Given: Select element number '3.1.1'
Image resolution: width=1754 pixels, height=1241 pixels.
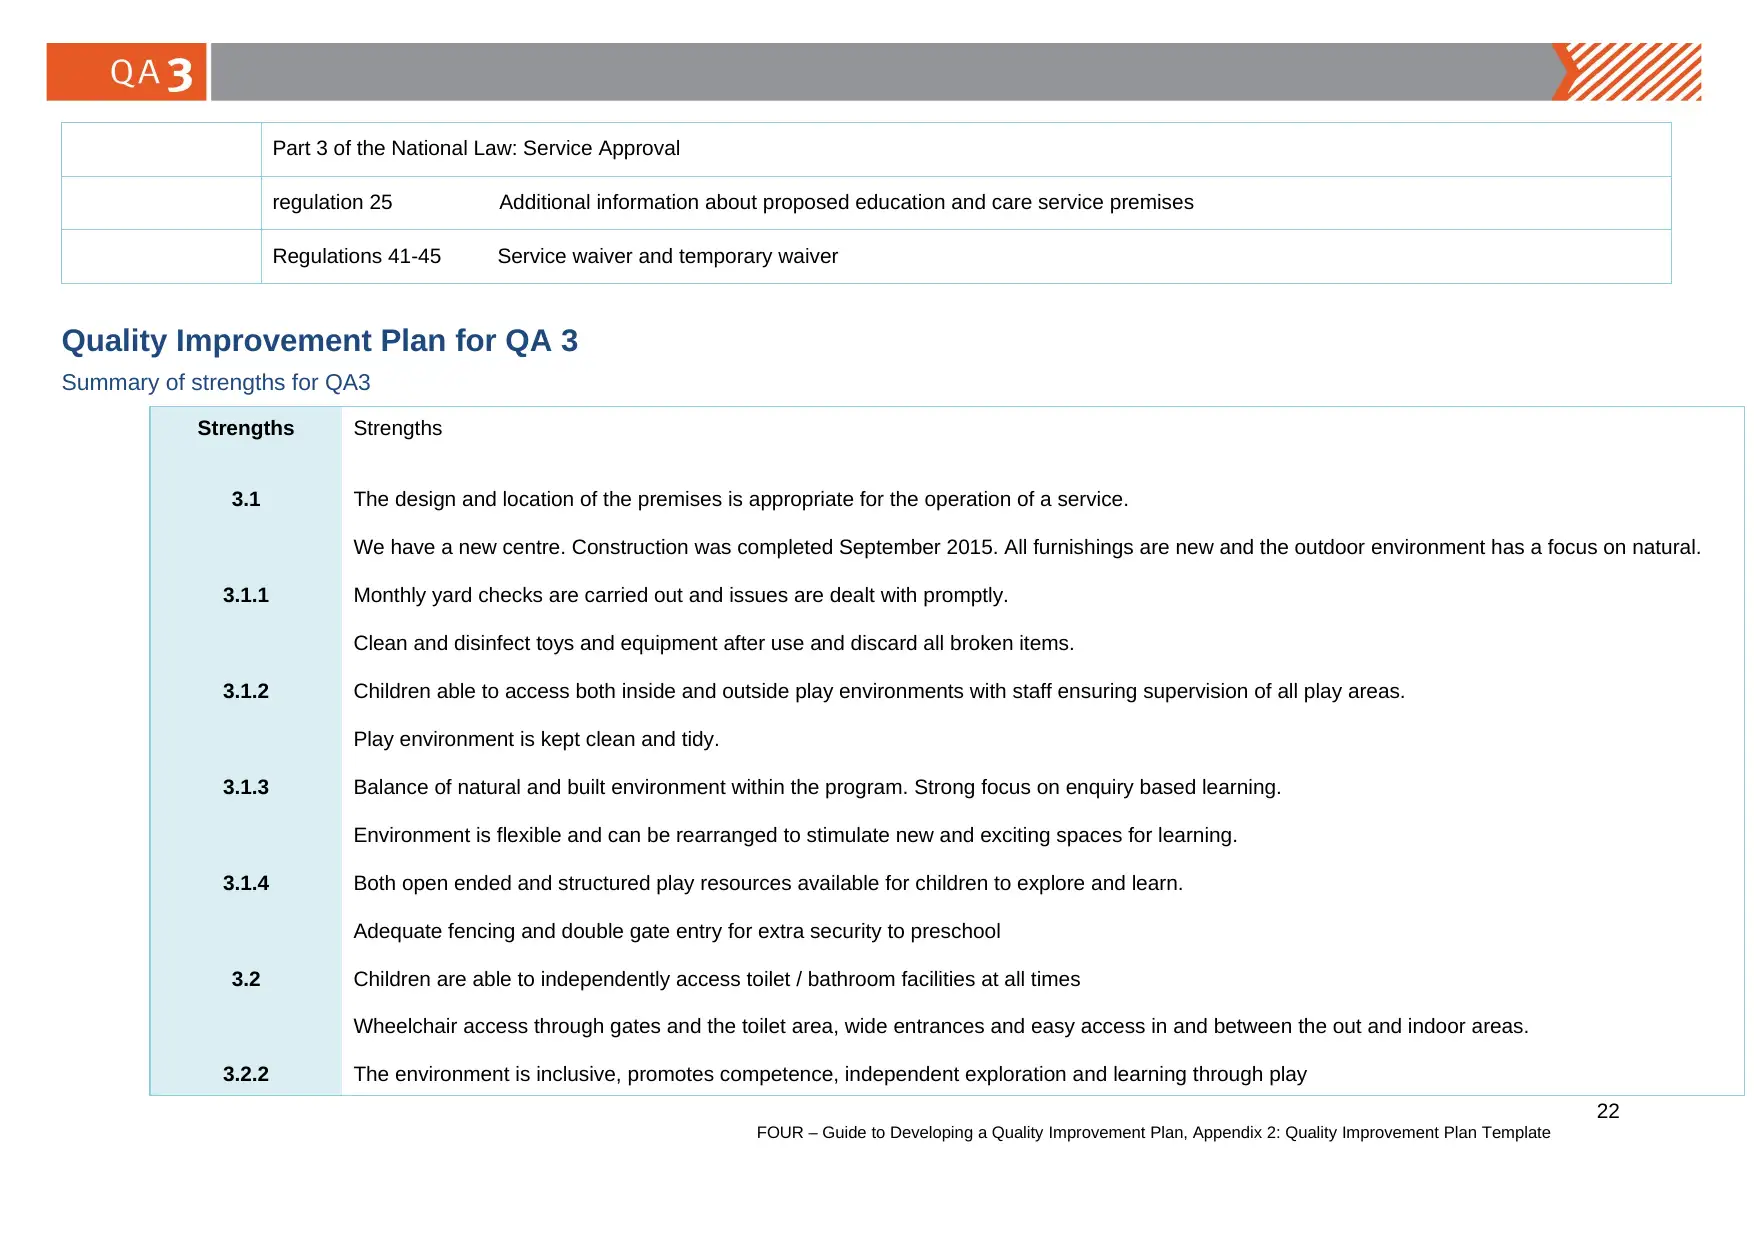Looking at the screenshot, I should click(x=246, y=596).
